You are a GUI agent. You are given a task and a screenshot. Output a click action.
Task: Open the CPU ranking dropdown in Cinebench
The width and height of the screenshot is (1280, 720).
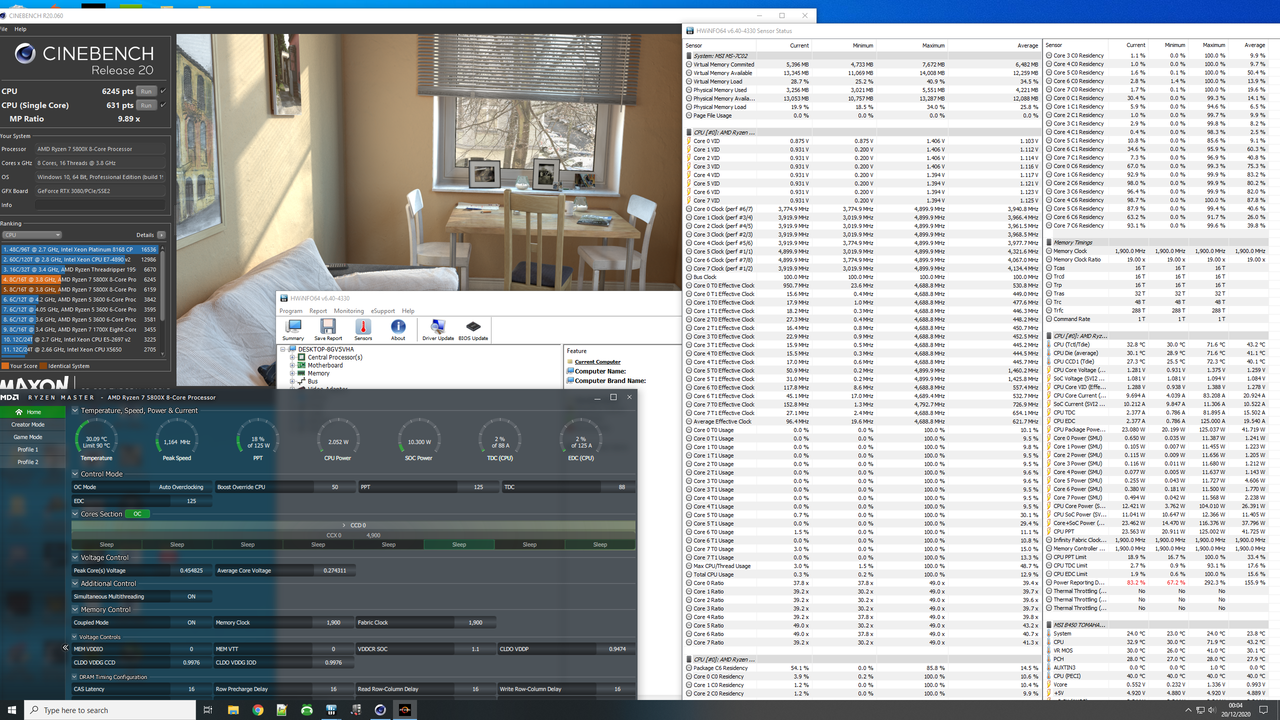31,235
